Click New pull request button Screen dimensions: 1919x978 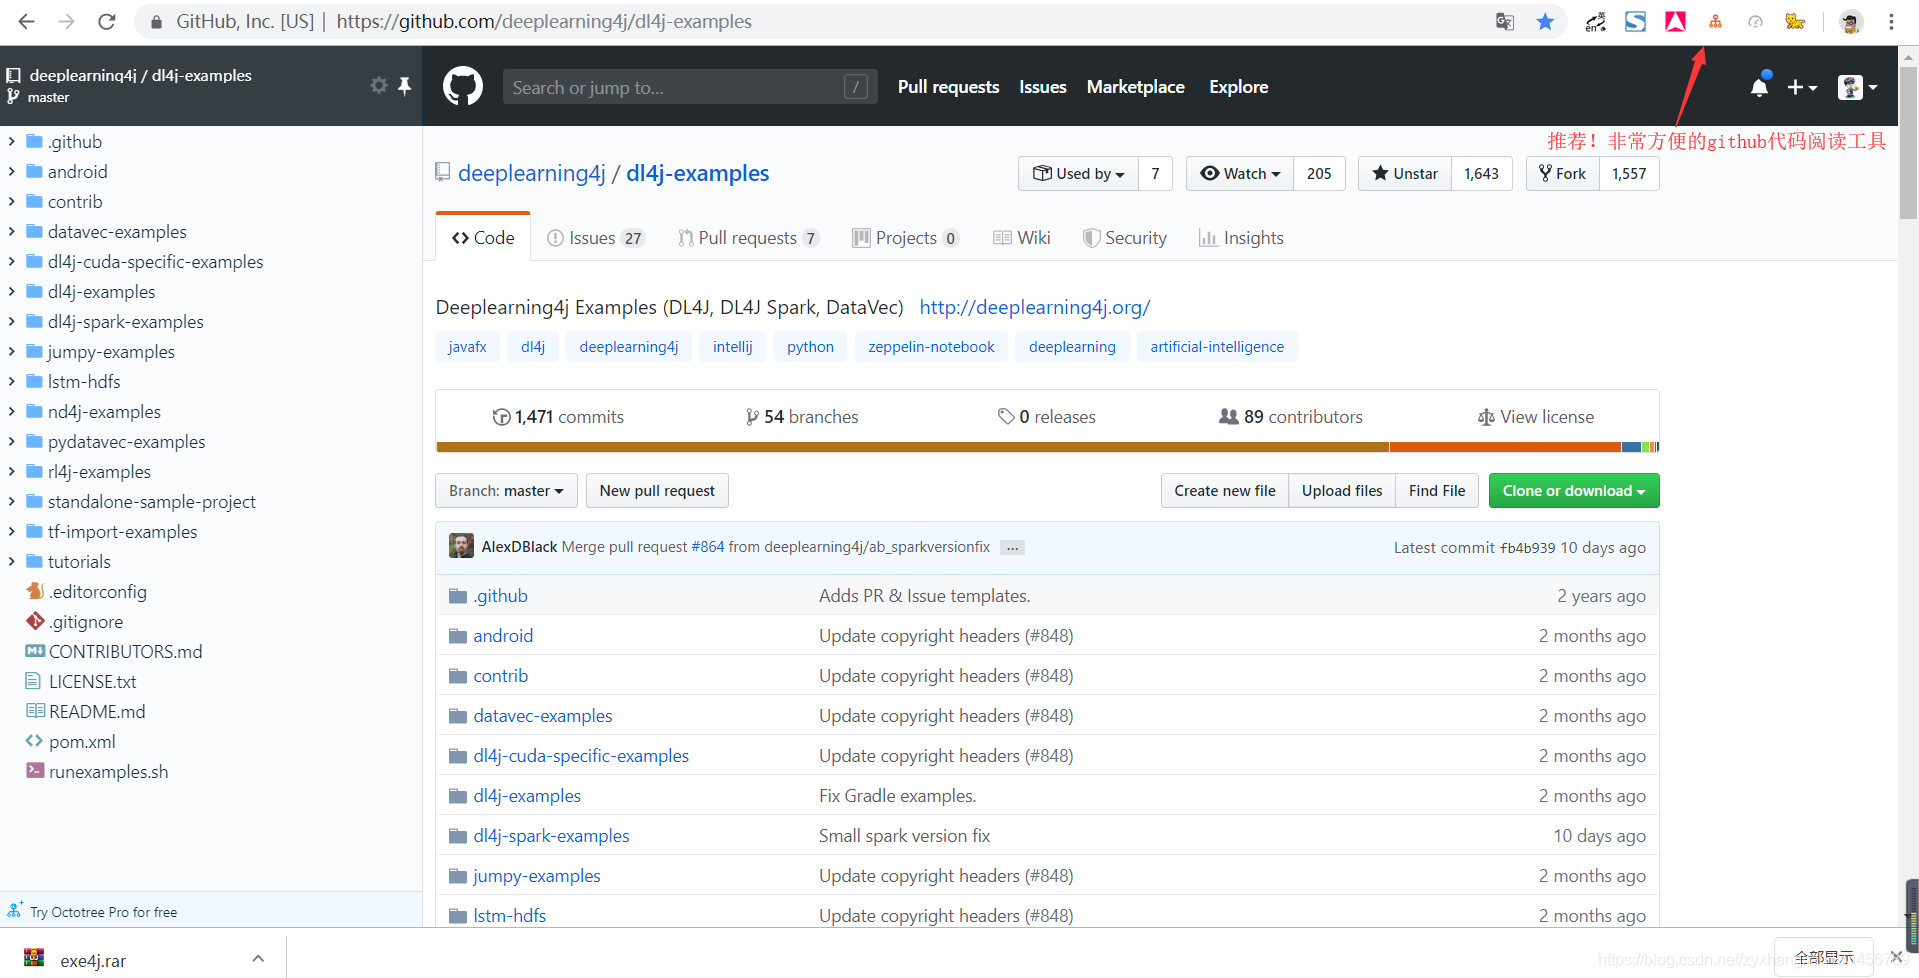point(657,491)
